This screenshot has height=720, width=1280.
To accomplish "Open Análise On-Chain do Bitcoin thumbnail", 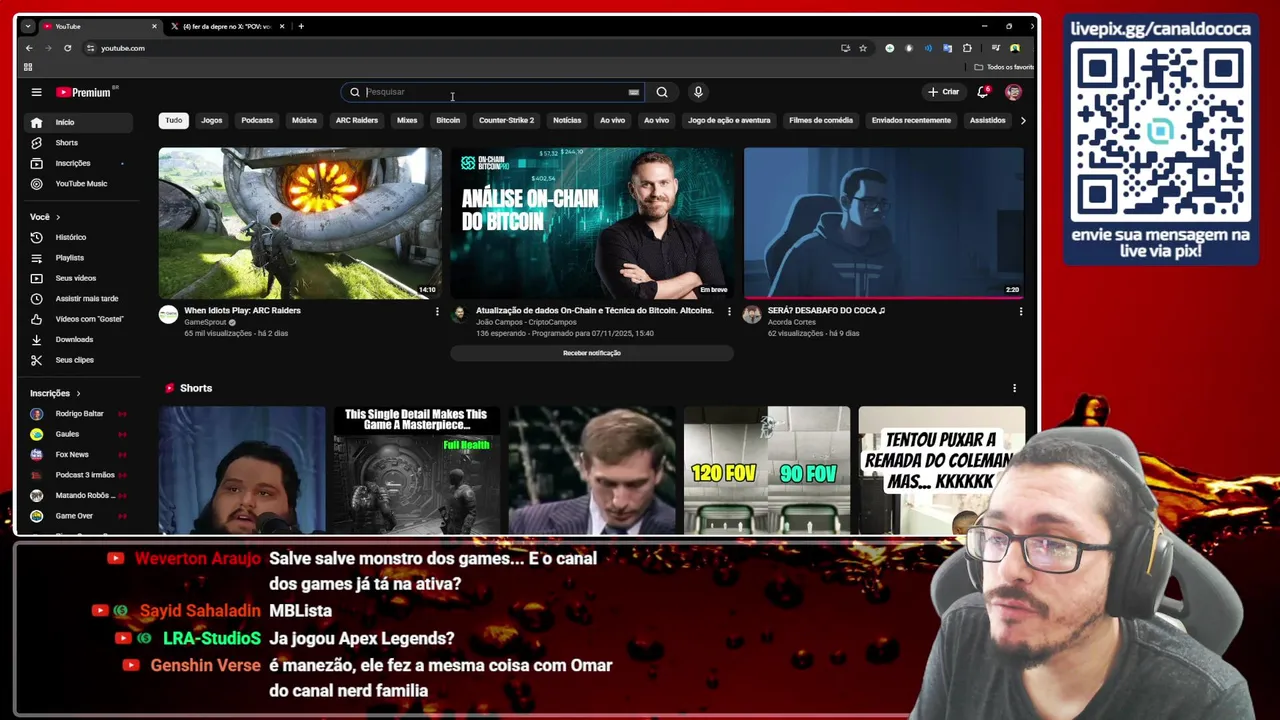I will coord(592,223).
